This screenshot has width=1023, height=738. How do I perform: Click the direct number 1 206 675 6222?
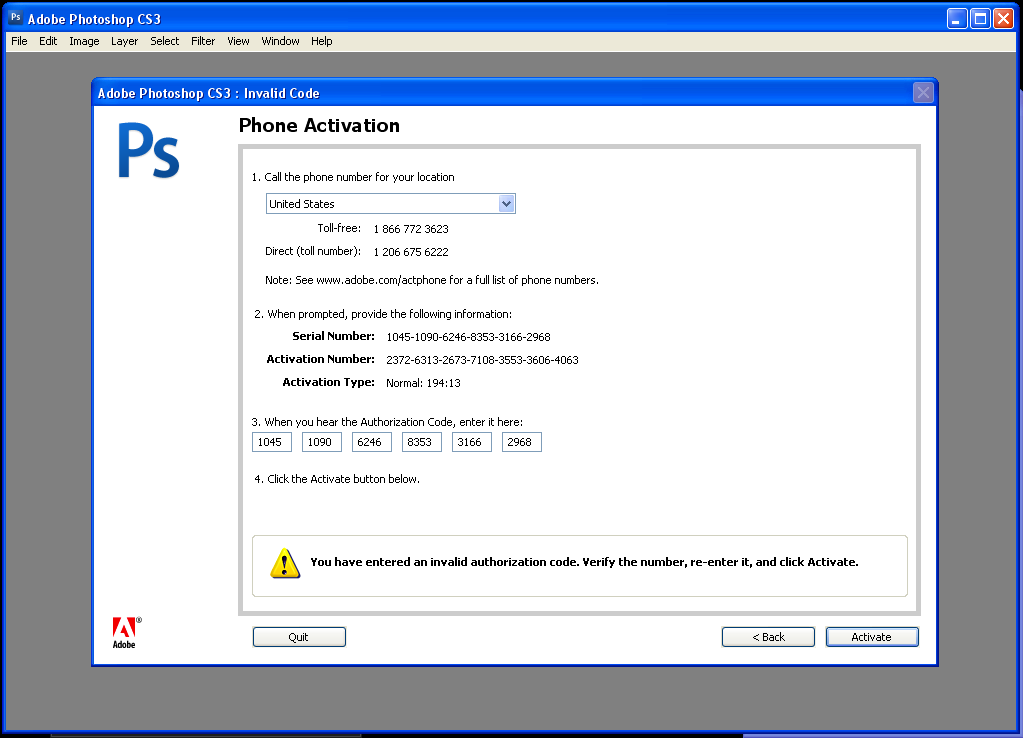click(x=411, y=252)
